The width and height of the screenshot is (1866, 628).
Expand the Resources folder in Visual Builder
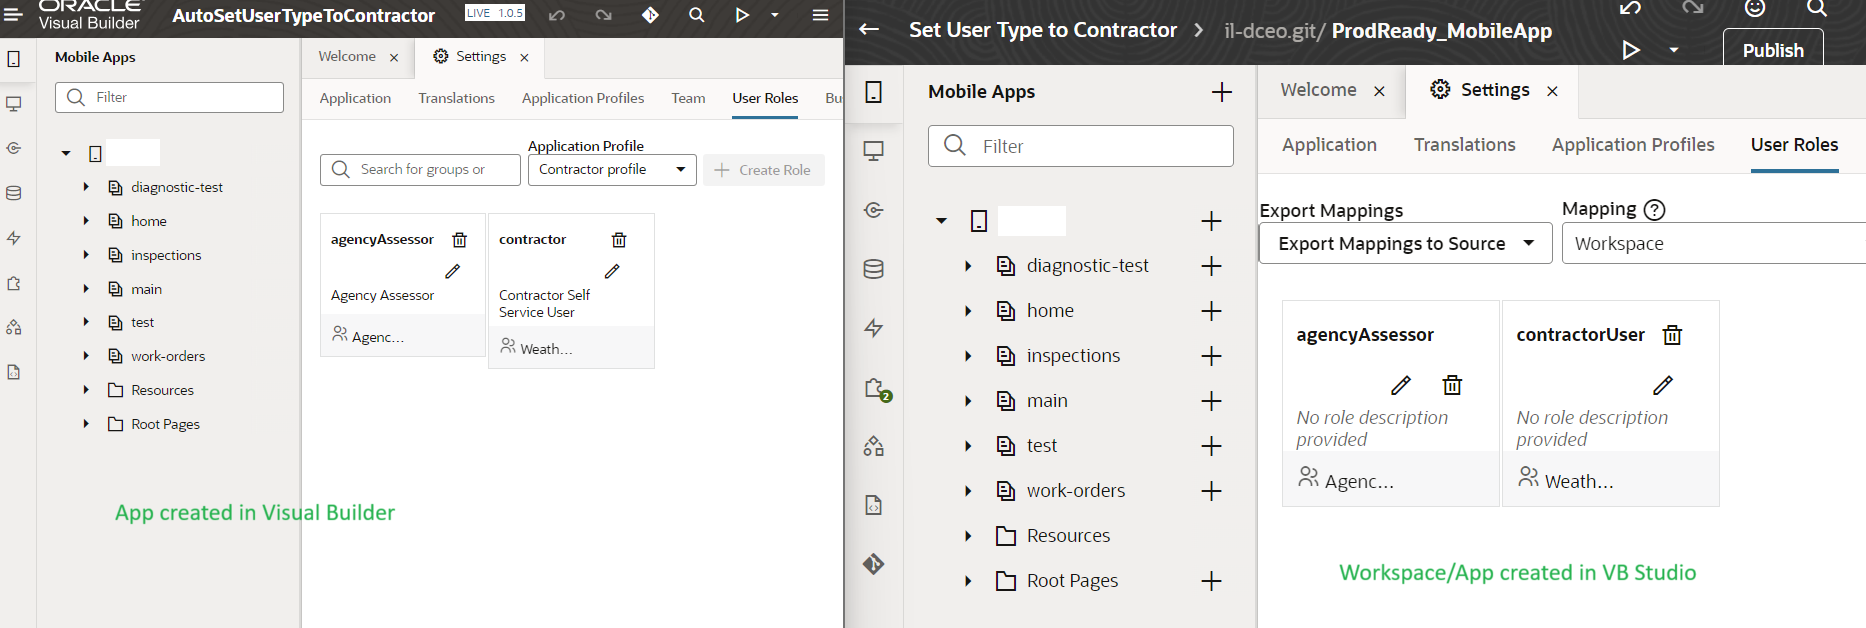86,390
